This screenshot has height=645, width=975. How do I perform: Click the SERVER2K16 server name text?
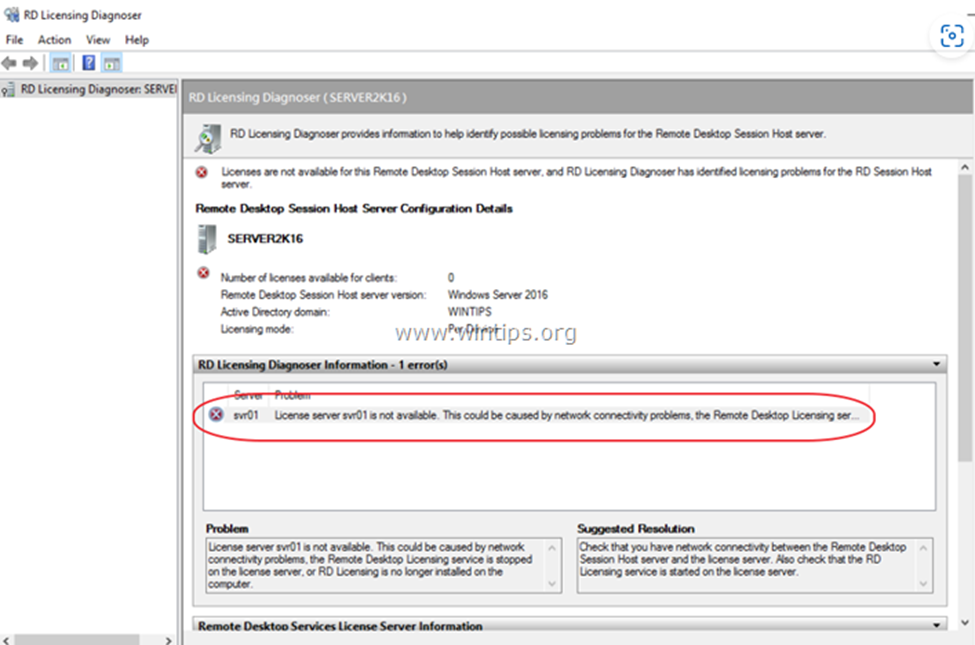click(x=265, y=239)
